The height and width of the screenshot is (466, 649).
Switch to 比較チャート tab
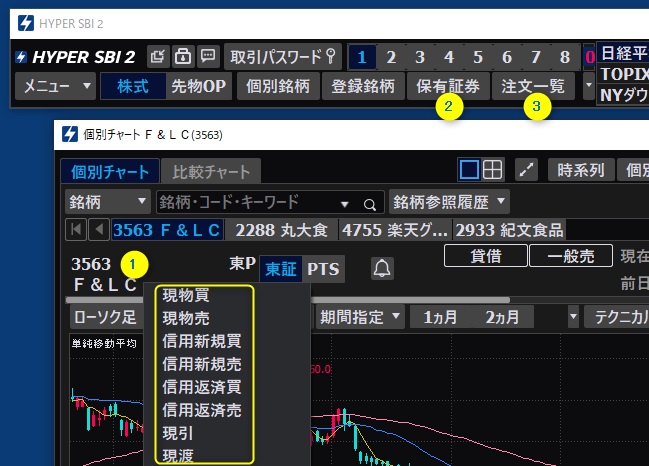(211, 171)
